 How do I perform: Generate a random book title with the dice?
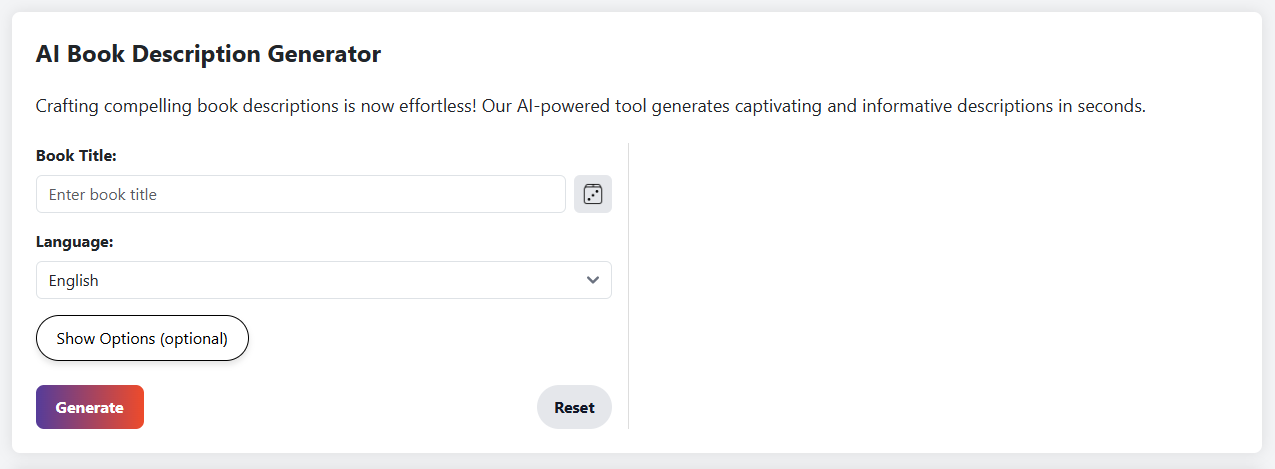[593, 194]
